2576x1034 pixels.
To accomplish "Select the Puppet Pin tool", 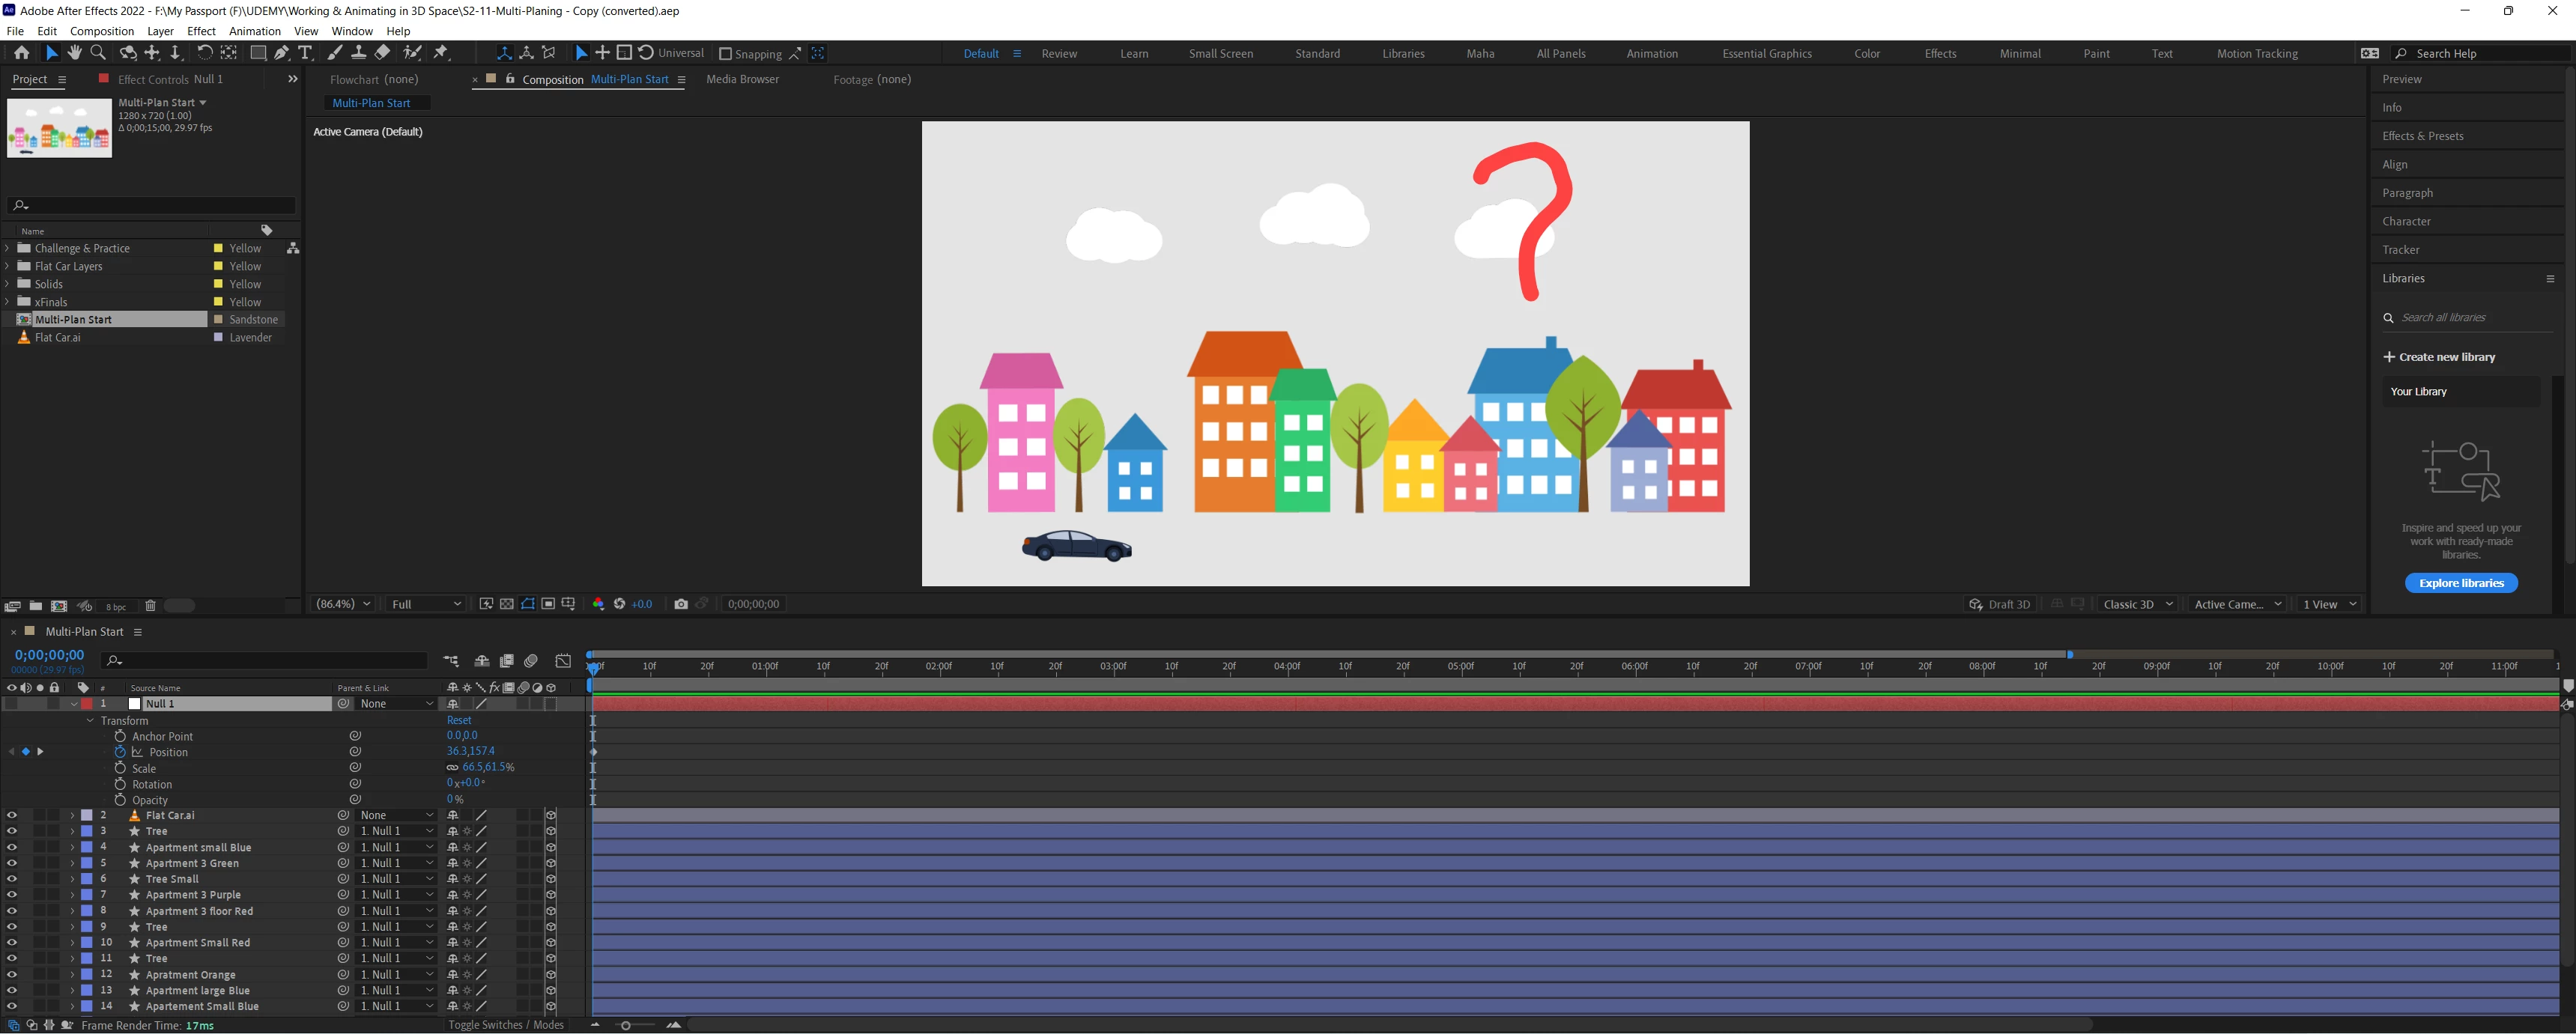I will point(441,53).
